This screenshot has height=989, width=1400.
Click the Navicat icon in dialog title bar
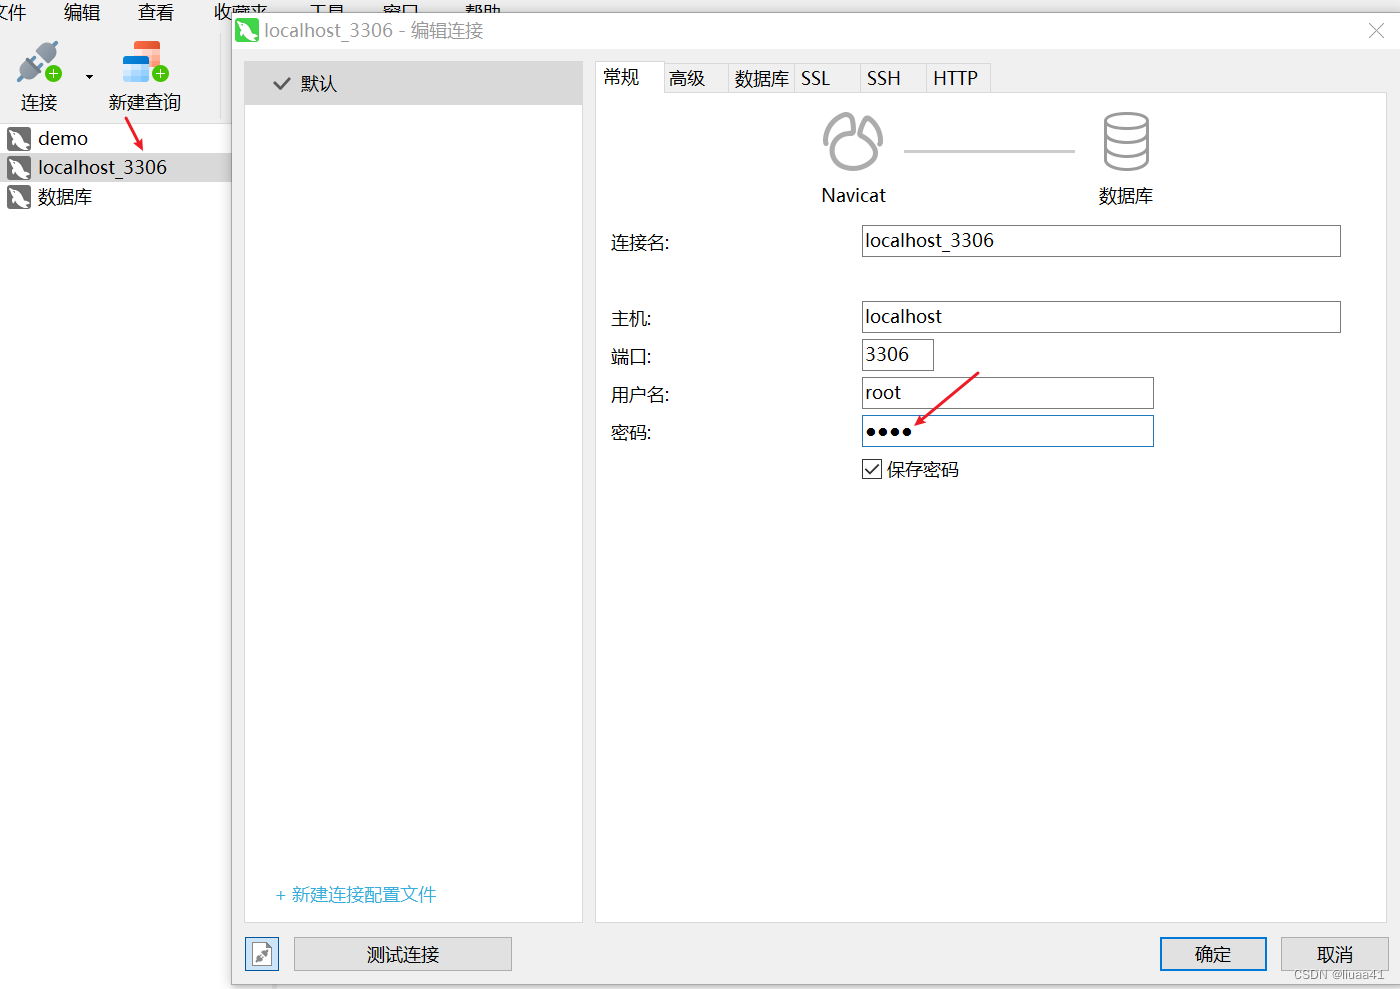click(247, 31)
